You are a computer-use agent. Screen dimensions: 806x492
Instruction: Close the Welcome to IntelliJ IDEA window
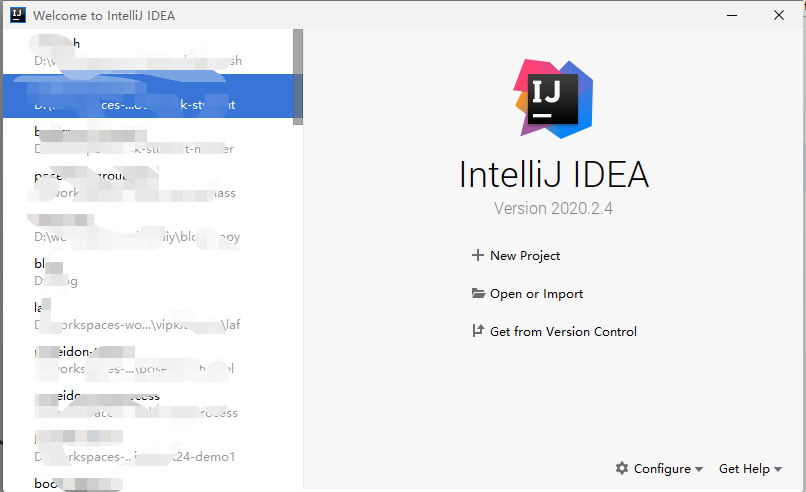(x=779, y=15)
